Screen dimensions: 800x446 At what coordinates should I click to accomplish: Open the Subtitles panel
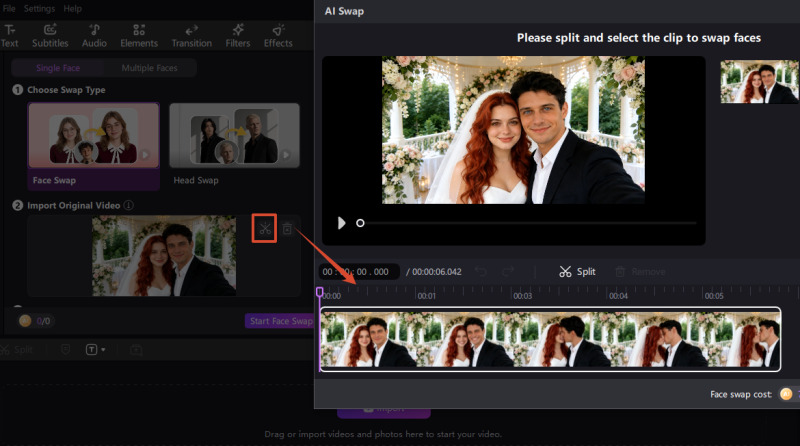[50, 36]
